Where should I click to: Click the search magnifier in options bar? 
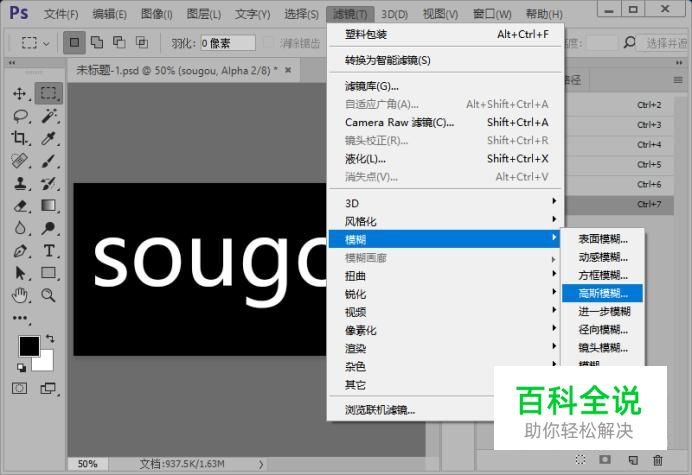(x=630, y=42)
